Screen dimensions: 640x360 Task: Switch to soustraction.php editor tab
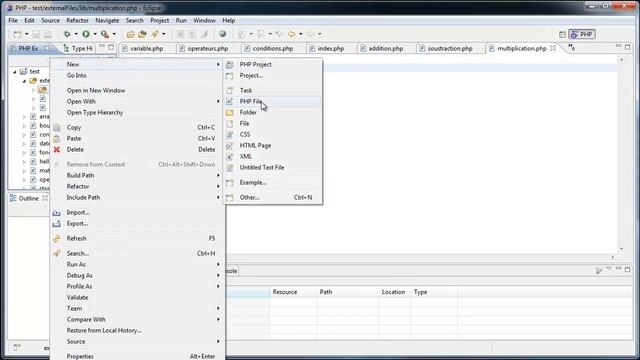coord(450,48)
